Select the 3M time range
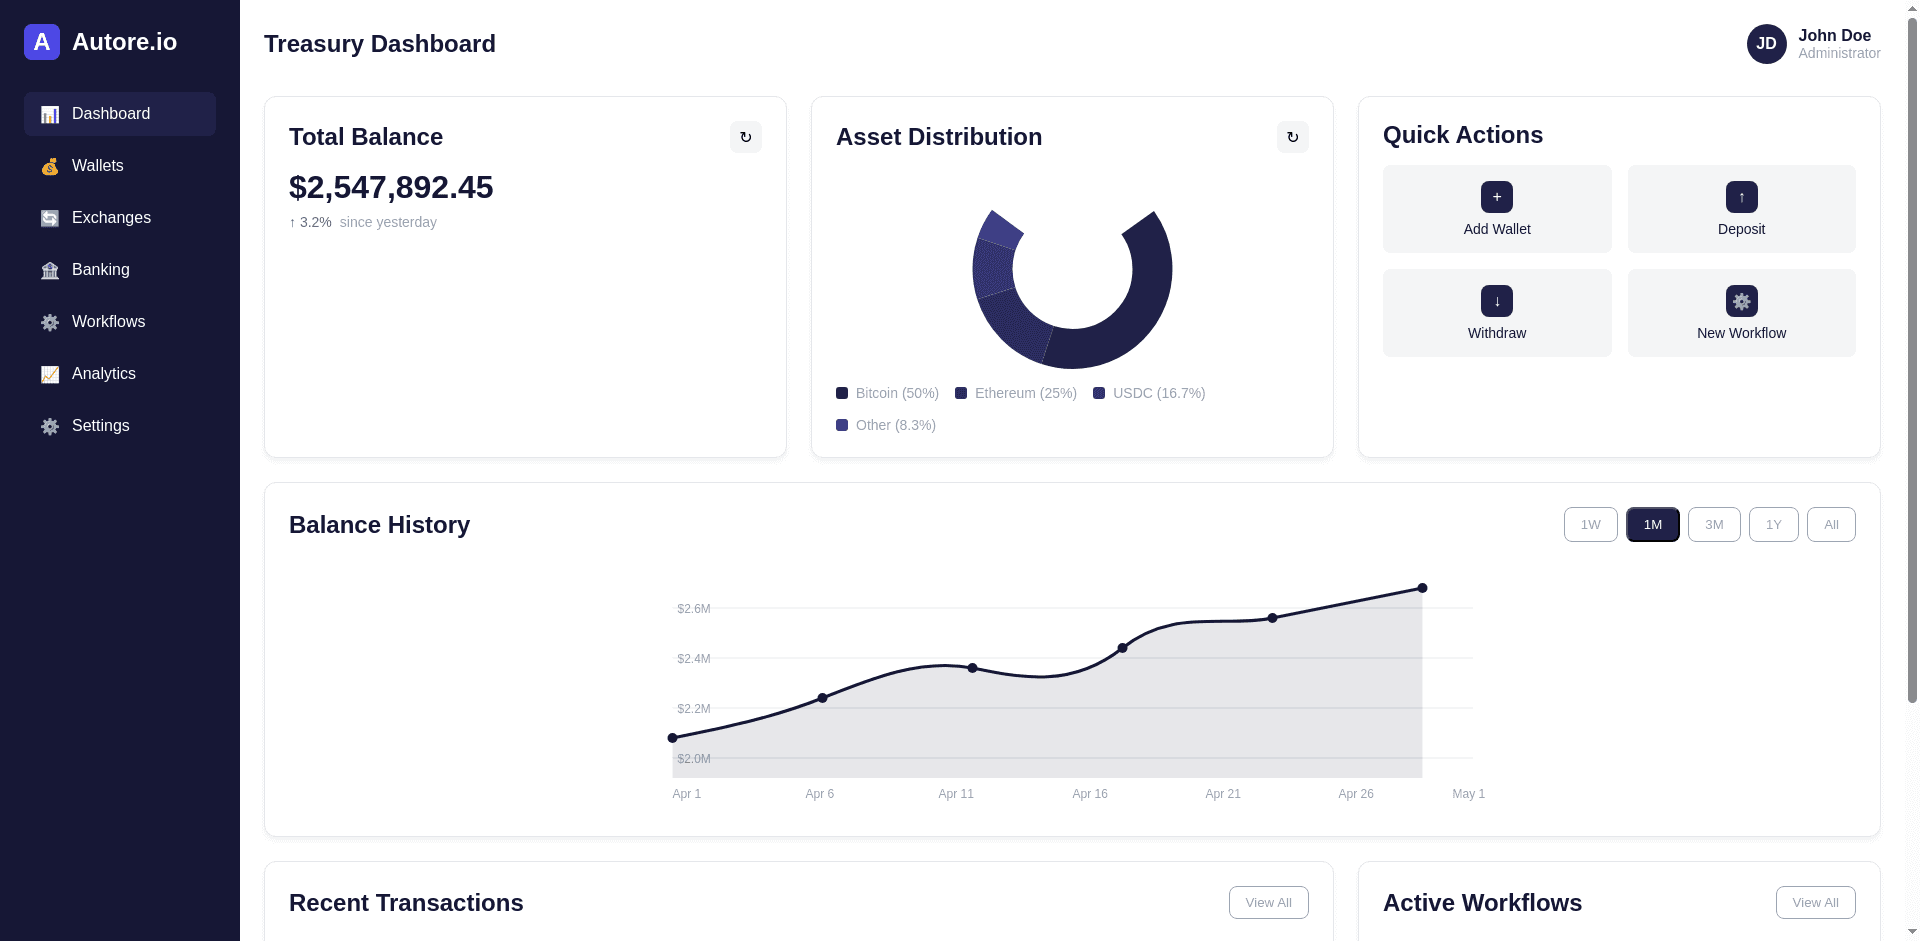1920x941 pixels. (1714, 525)
